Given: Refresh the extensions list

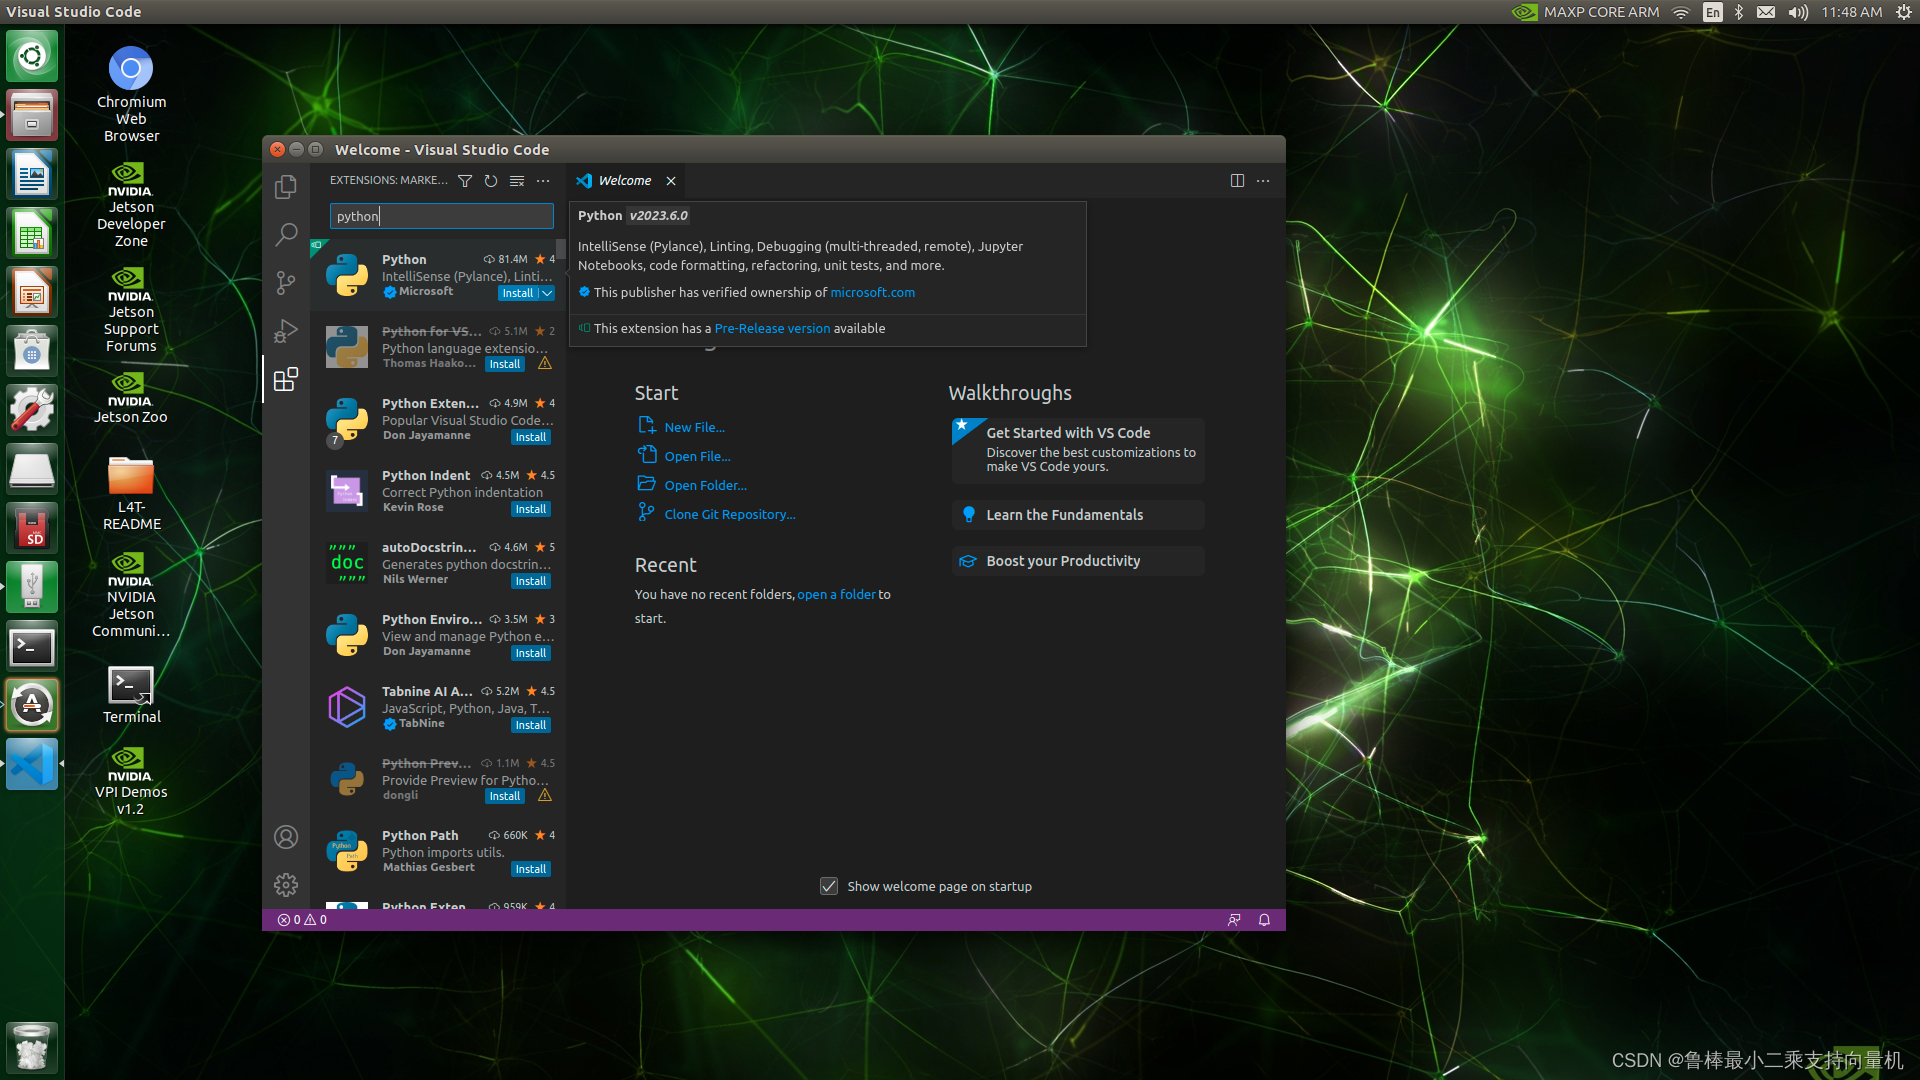Looking at the screenshot, I should coord(491,181).
